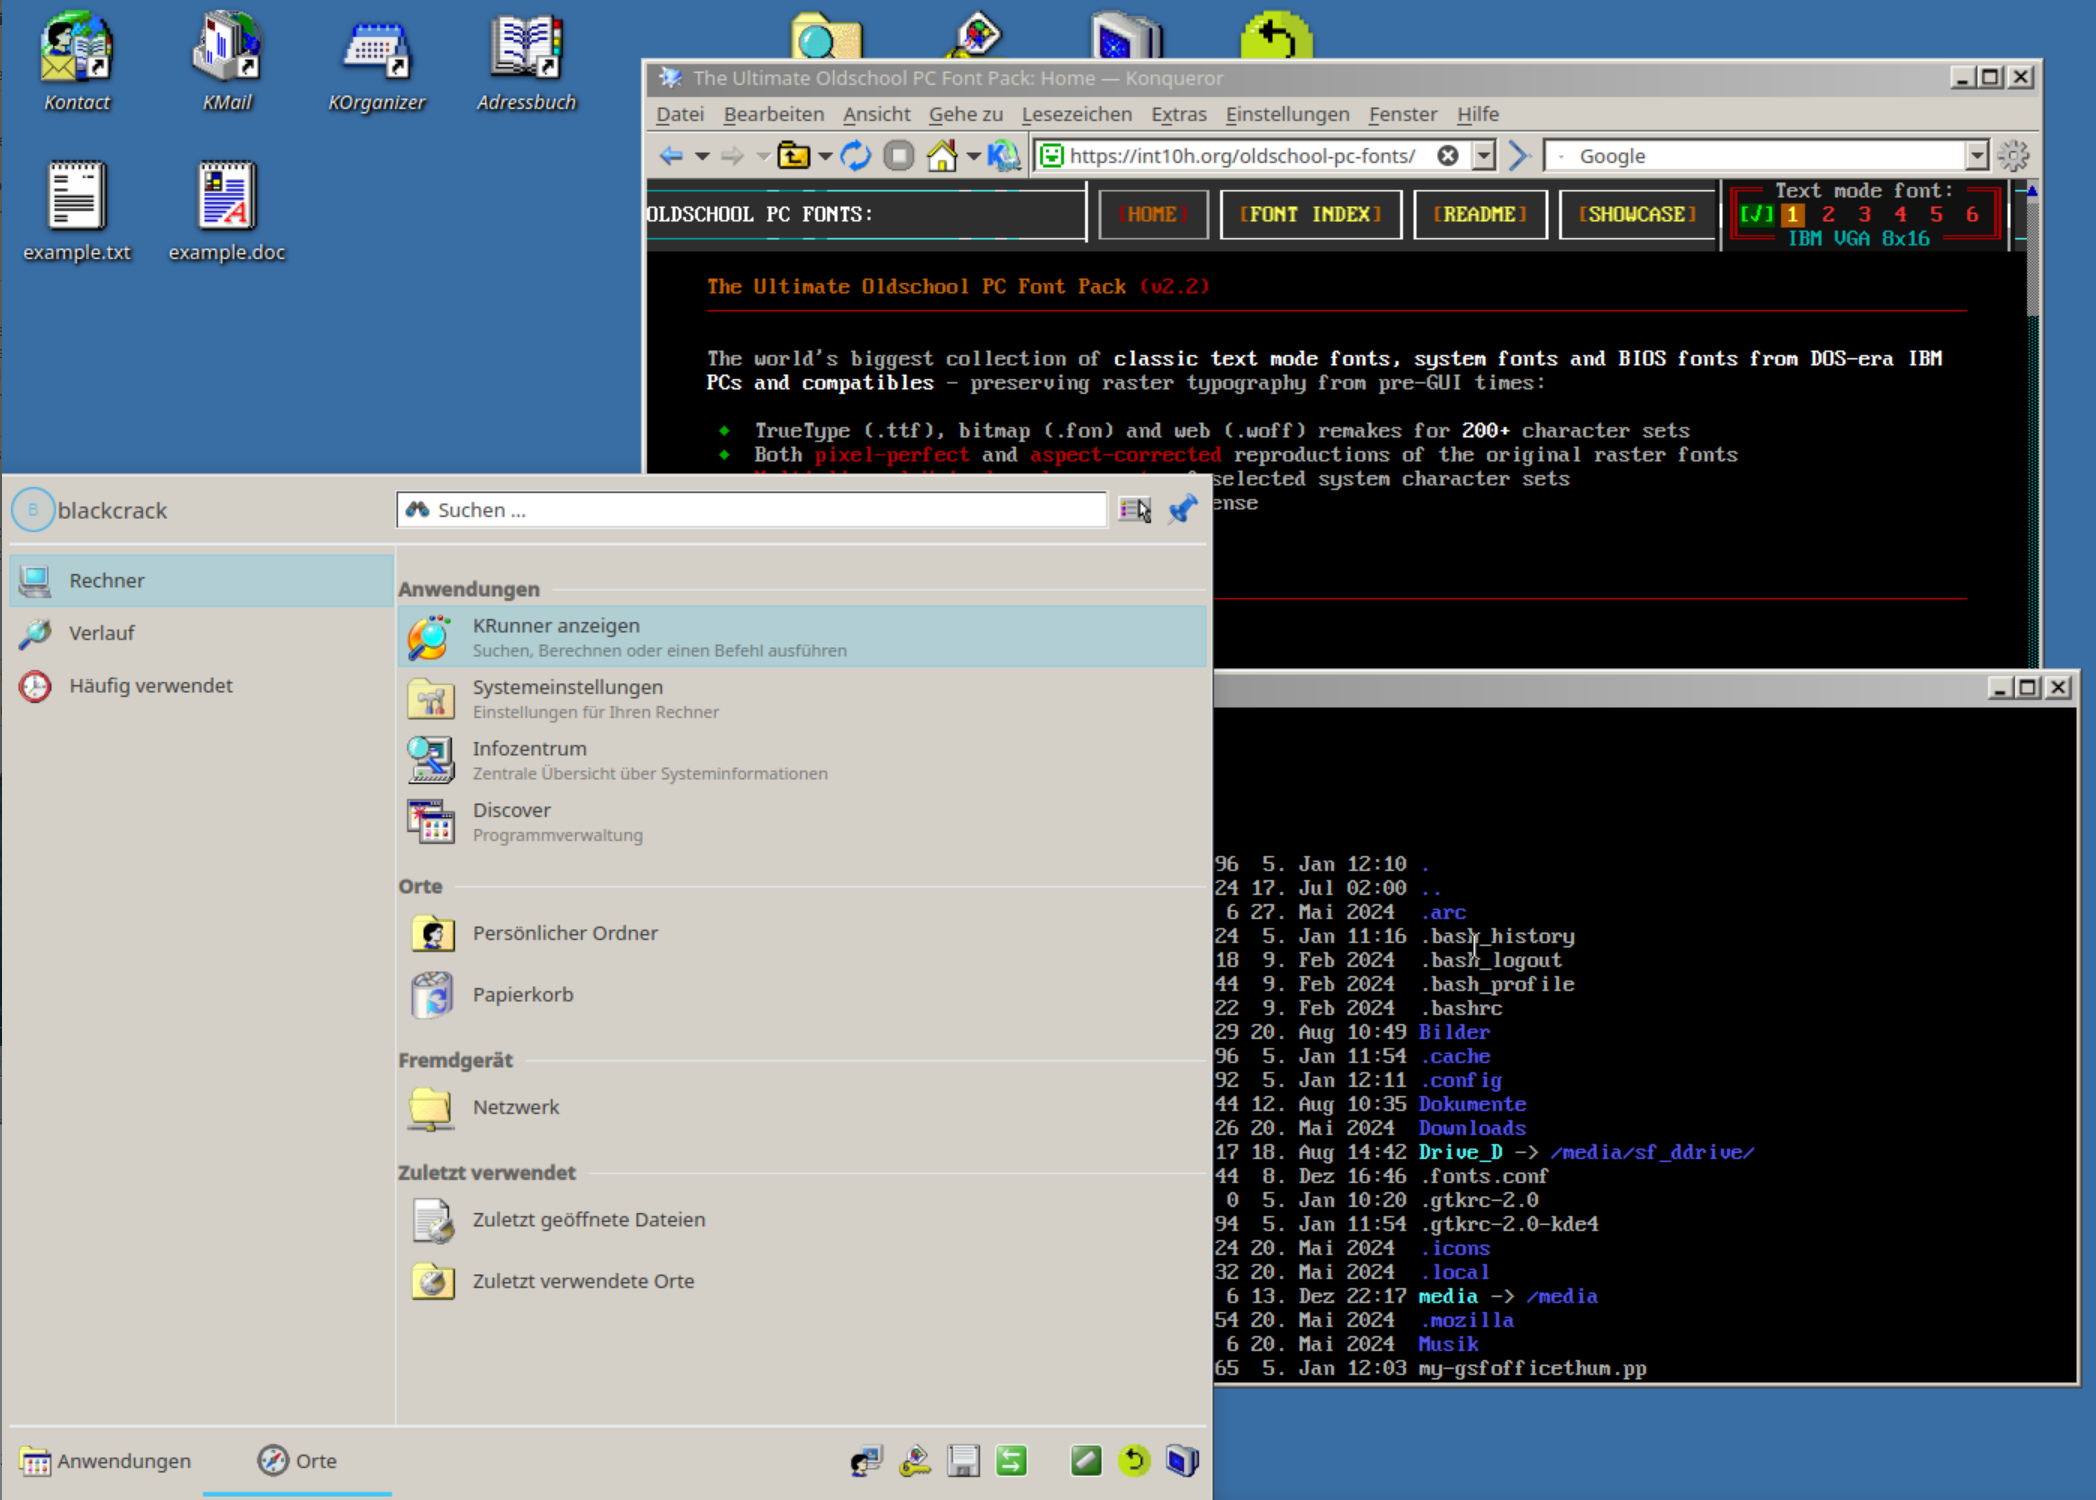Click the [HOME] link on the webpage
Image resolution: width=2096 pixels, height=1500 pixels.
[1153, 214]
